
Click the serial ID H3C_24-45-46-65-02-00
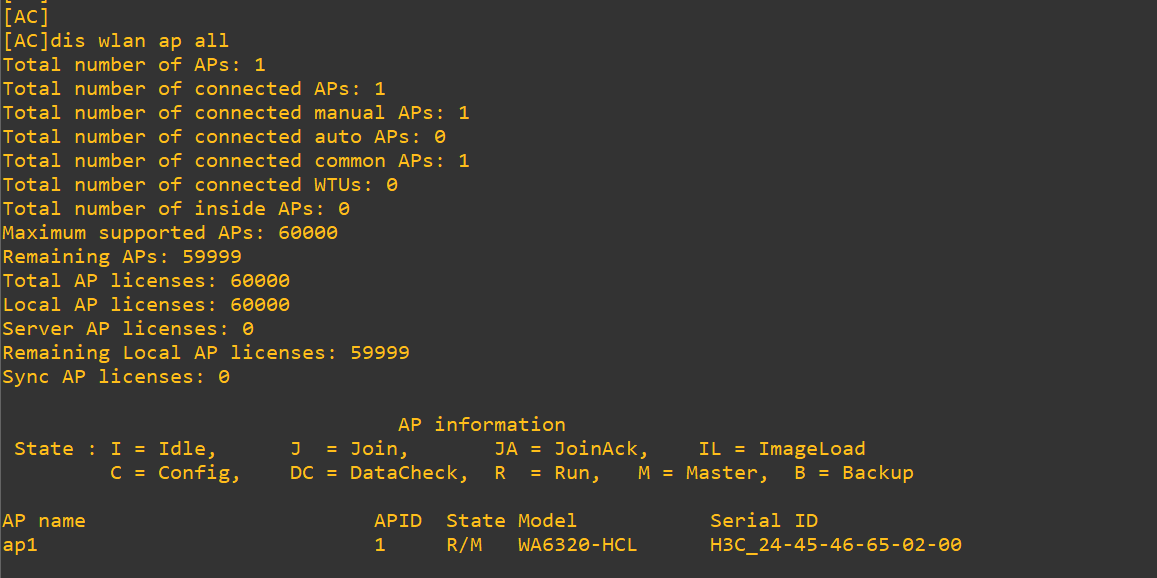click(x=835, y=545)
